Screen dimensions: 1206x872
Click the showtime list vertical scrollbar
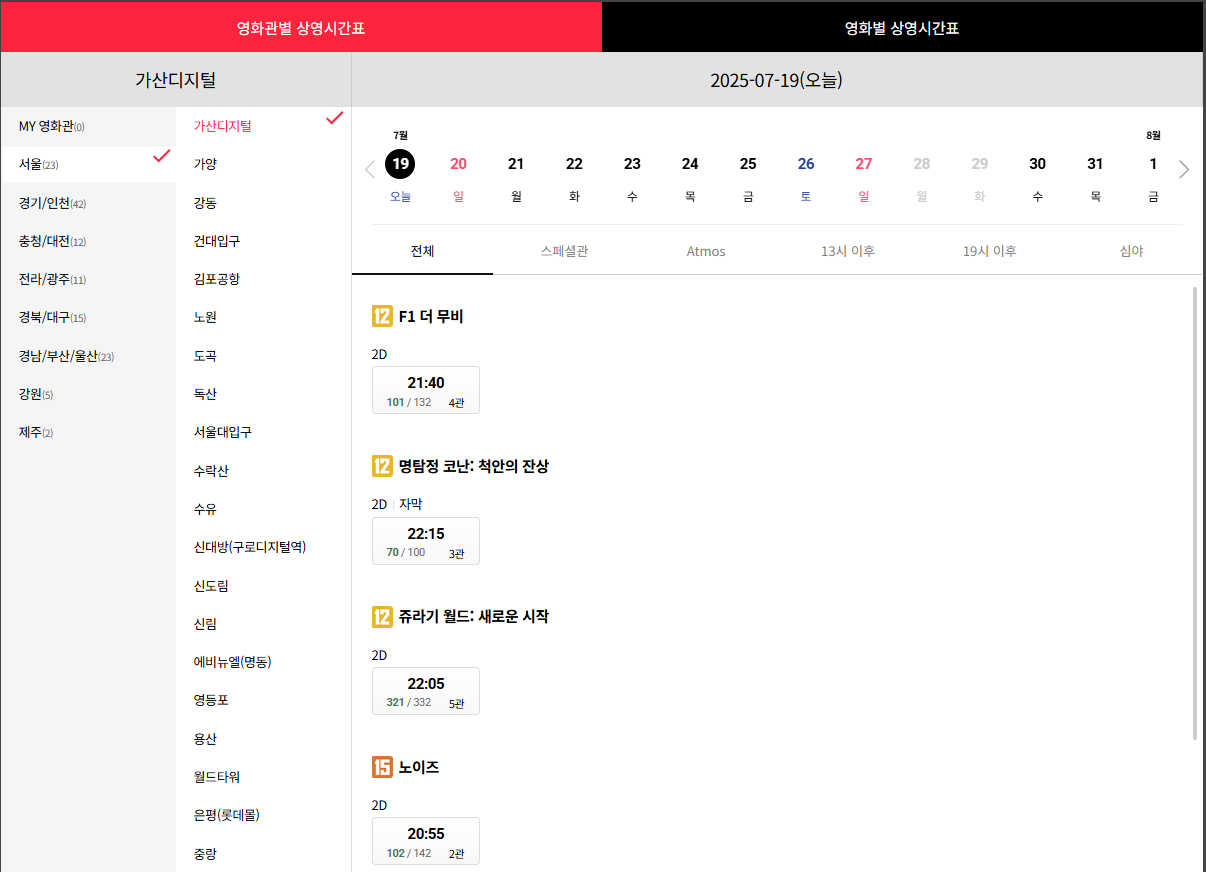pyautogui.click(x=1195, y=513)
